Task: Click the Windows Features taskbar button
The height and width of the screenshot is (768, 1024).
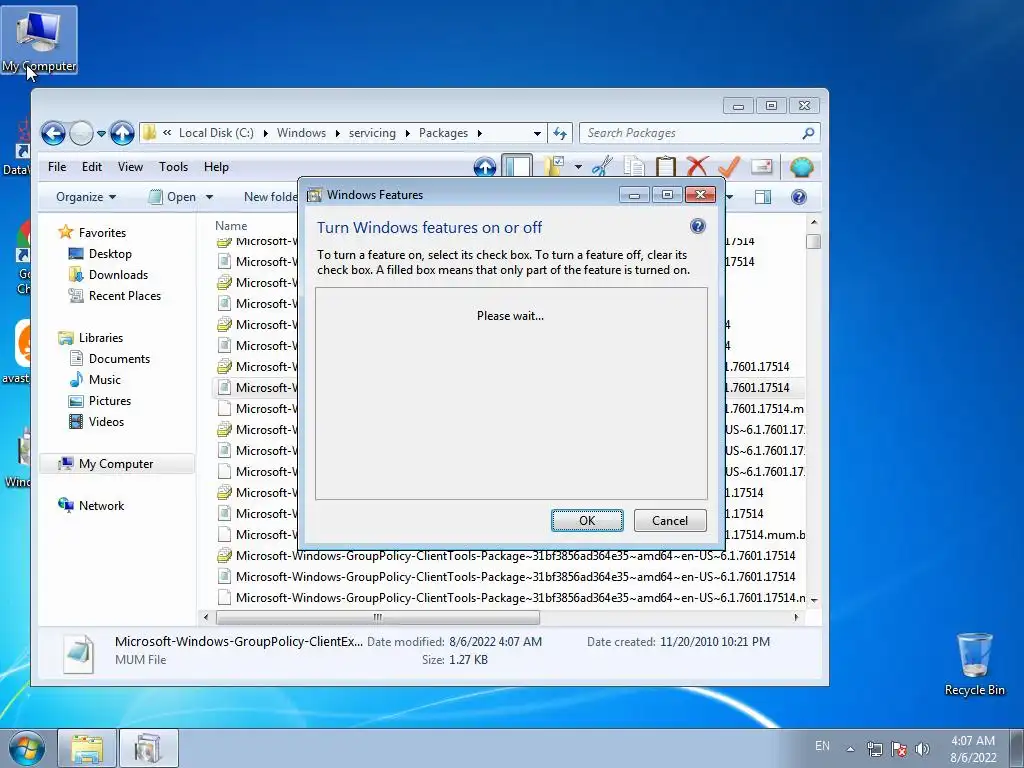Action: (x=149, y=748)
